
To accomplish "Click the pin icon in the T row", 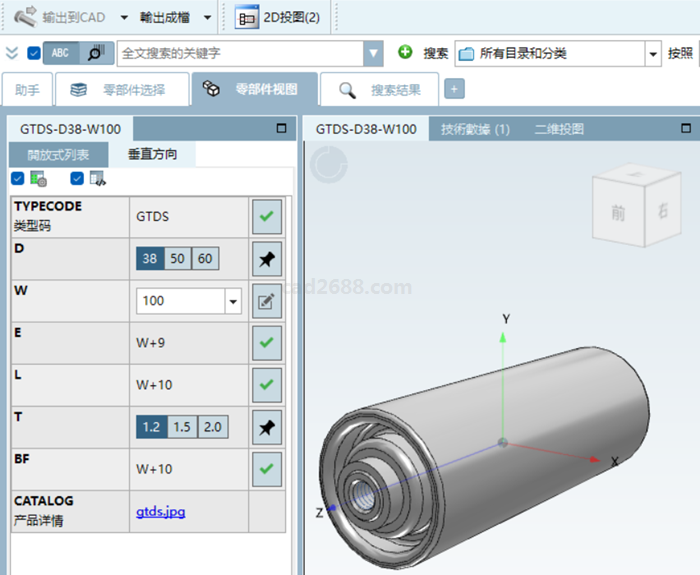I will tap(267, 427).
